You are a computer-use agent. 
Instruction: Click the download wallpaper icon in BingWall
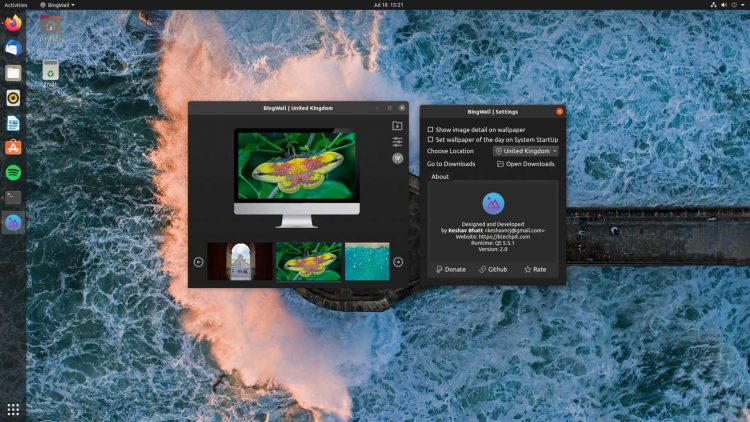(x=397, y=125)
